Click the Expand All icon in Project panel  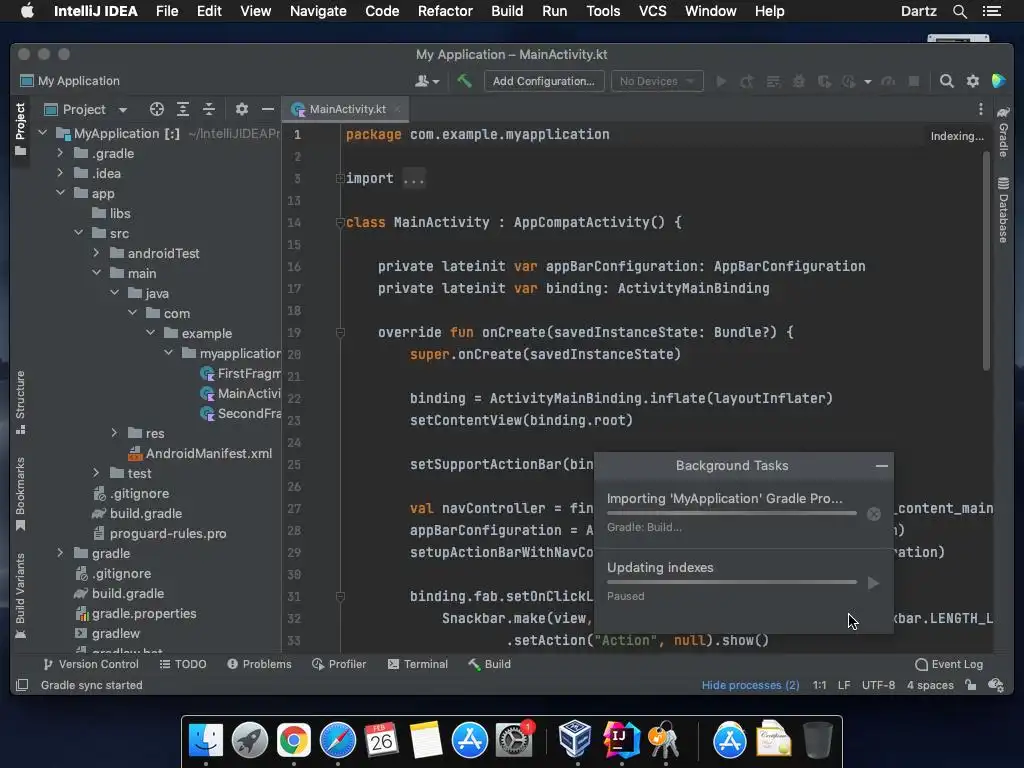click(x=183, y=109)
